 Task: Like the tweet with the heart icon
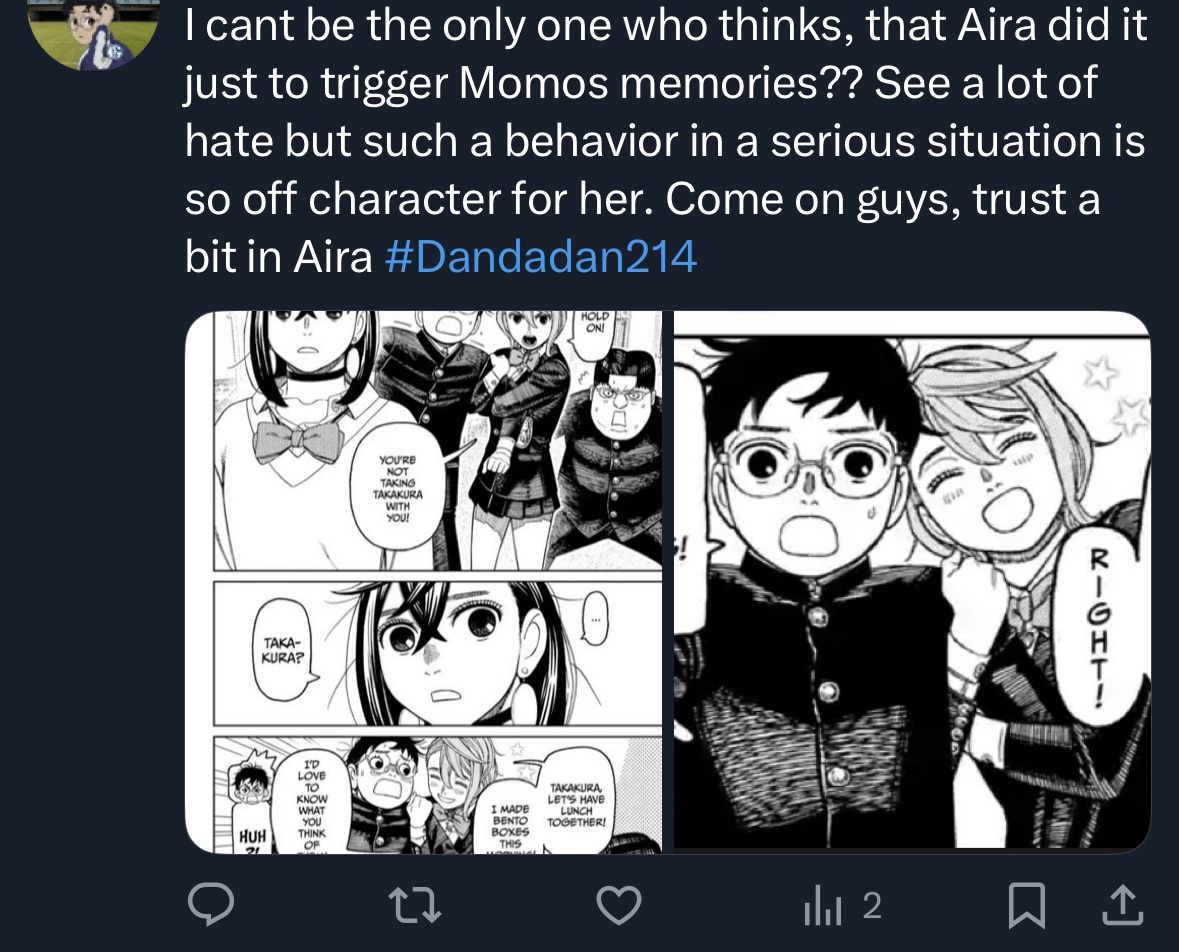click(619, 905)
